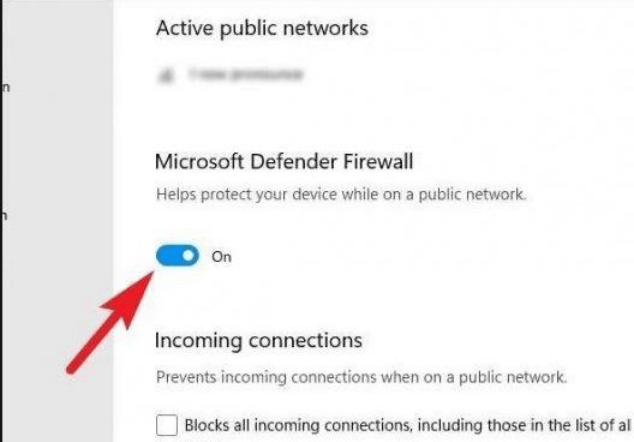Image resolution: width=634 pixels, height=442 pixels.
Task: Select the upper truncated item in left sidebar
Action: coord(6,87)
